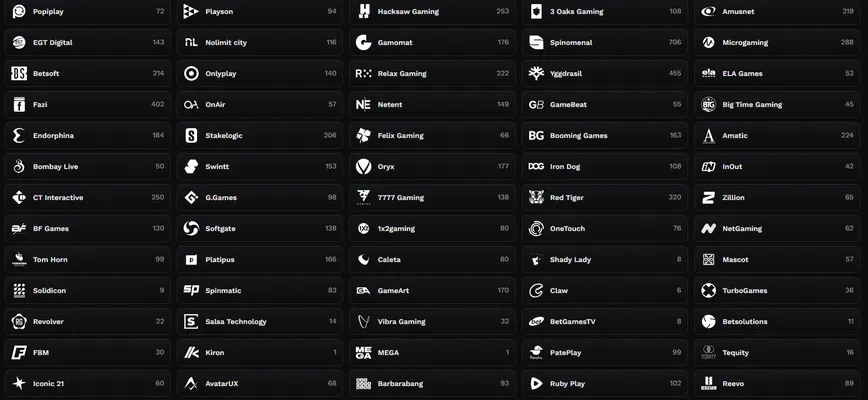Click the Felix Gaming clover icon
868x400 pixels.
364,135
